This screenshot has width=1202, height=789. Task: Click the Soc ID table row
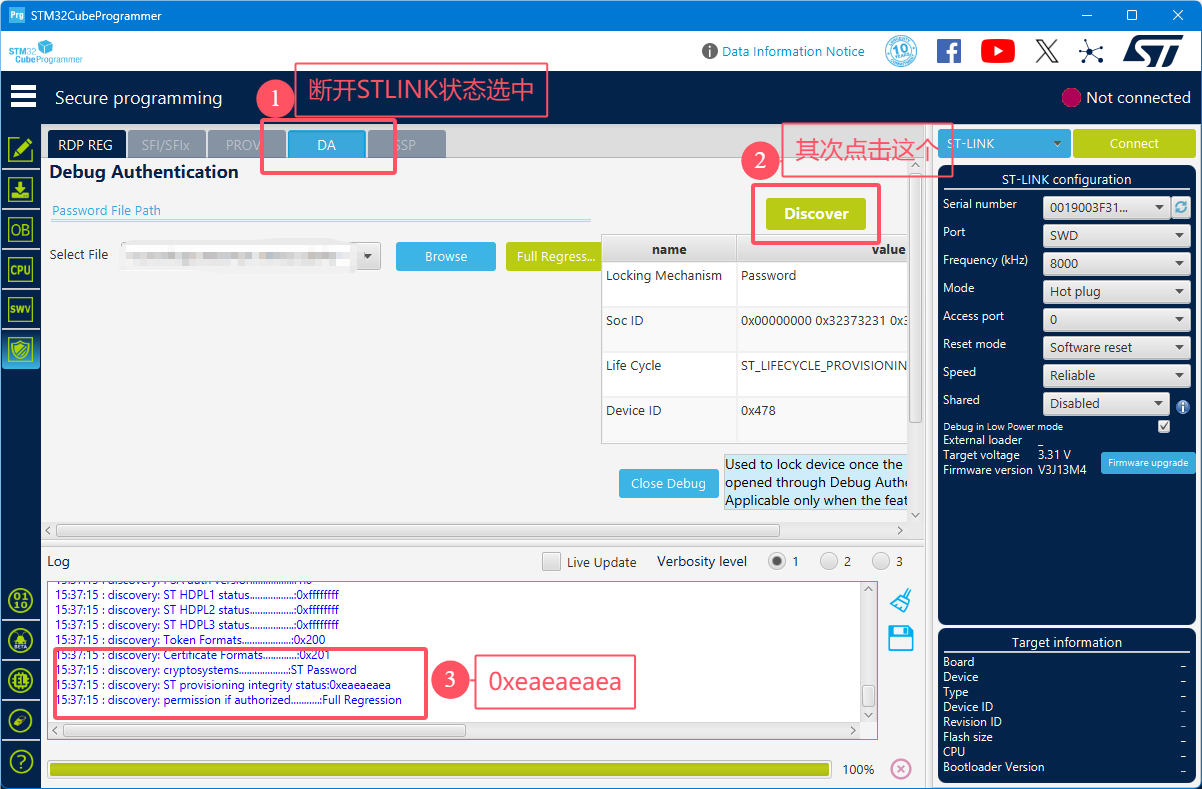[x=754, y=329]
